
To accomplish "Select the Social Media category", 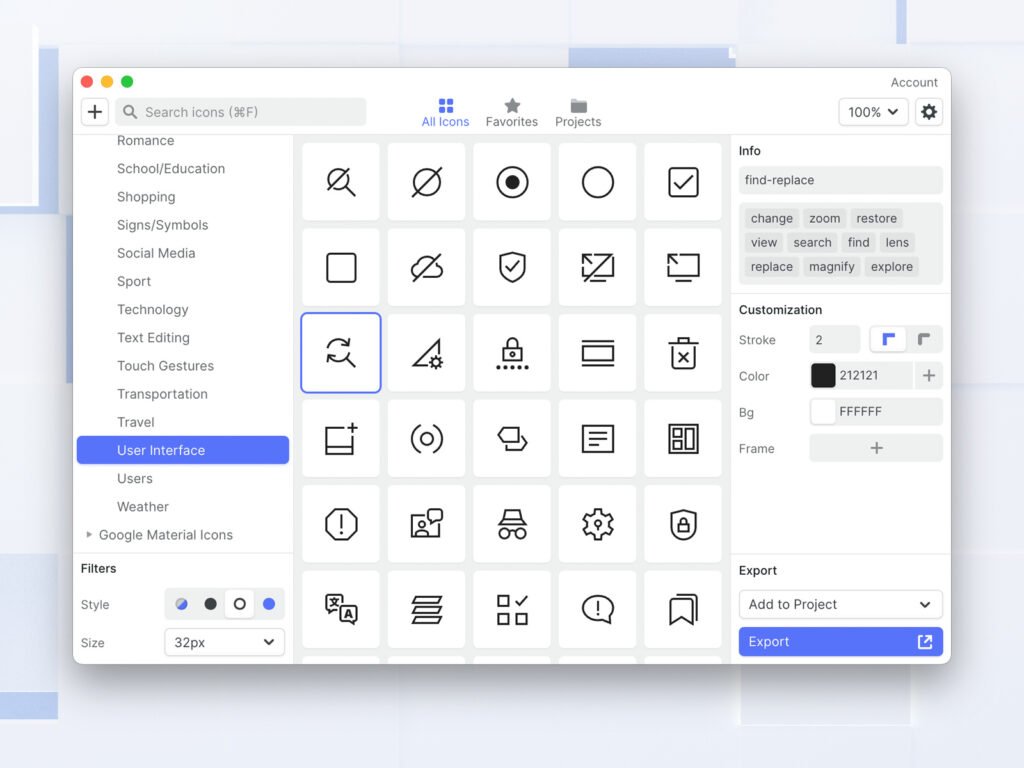I will (x=156, y=253).
